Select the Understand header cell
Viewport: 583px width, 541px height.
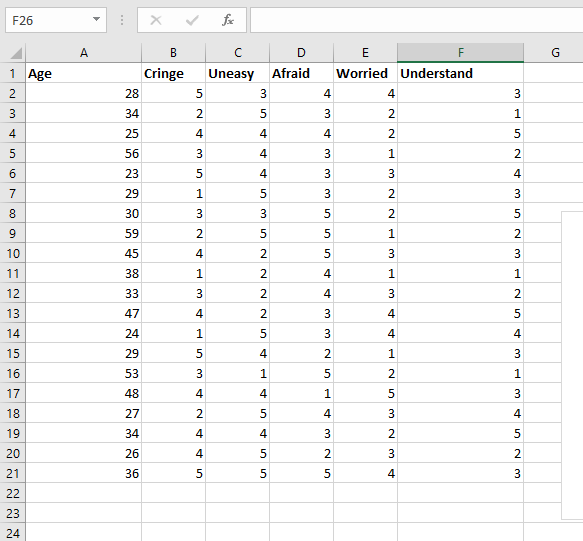click(460, 73)
